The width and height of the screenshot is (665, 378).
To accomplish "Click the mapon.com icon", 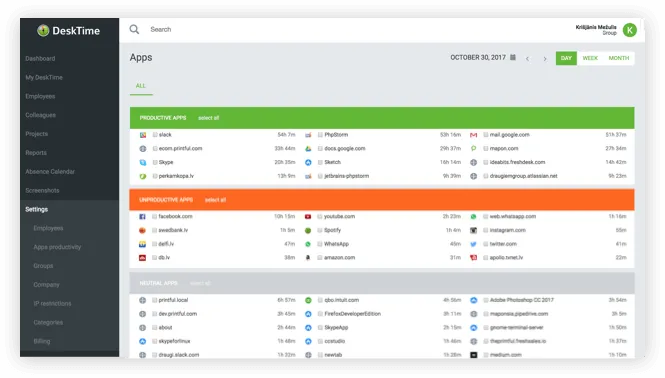I will point(473,148).
